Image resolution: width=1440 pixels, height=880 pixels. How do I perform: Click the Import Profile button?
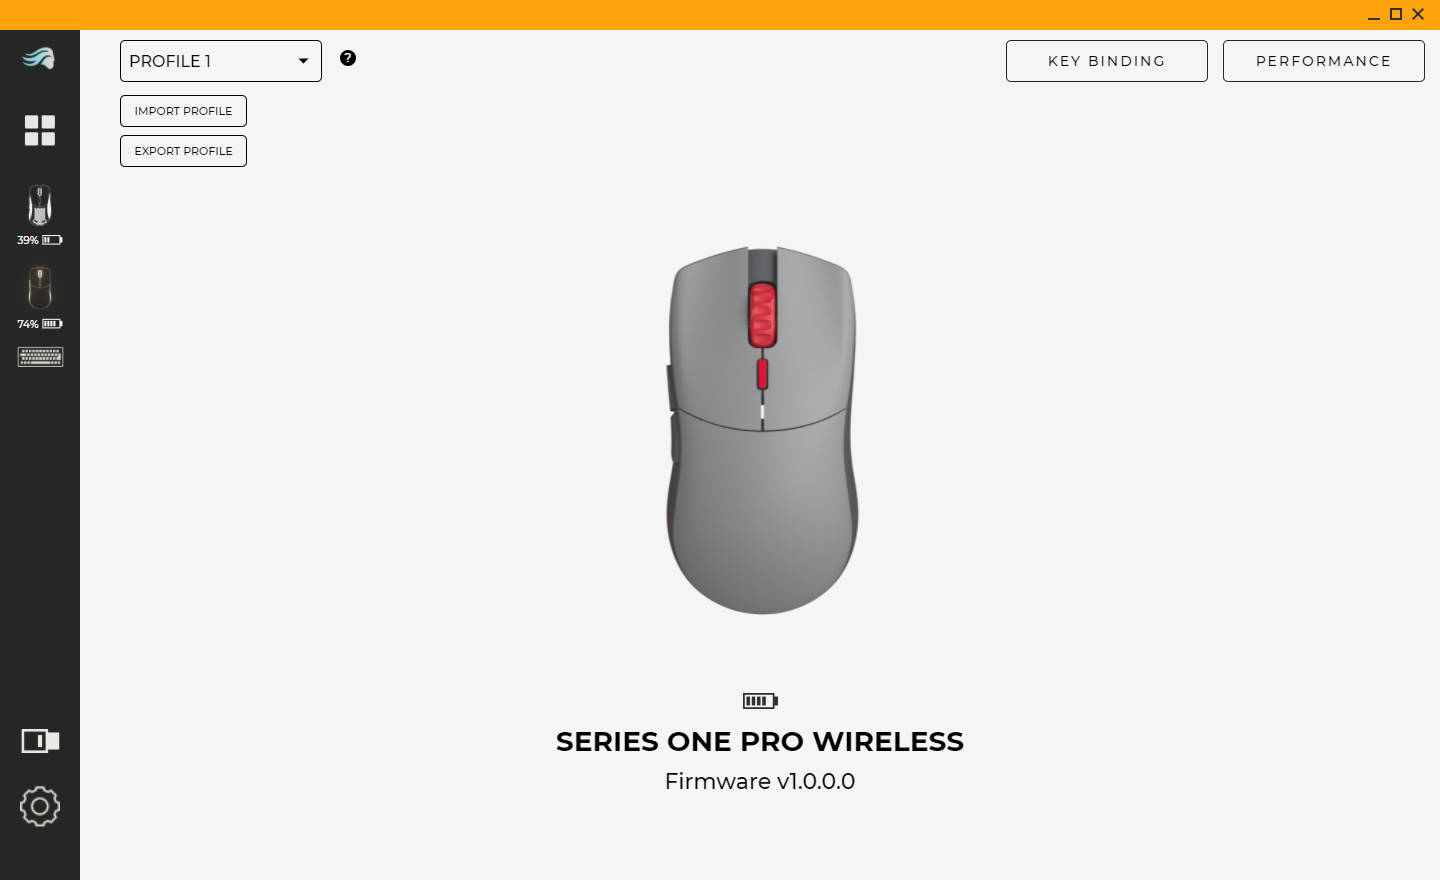pyautogui.click(x=183, y=111)
